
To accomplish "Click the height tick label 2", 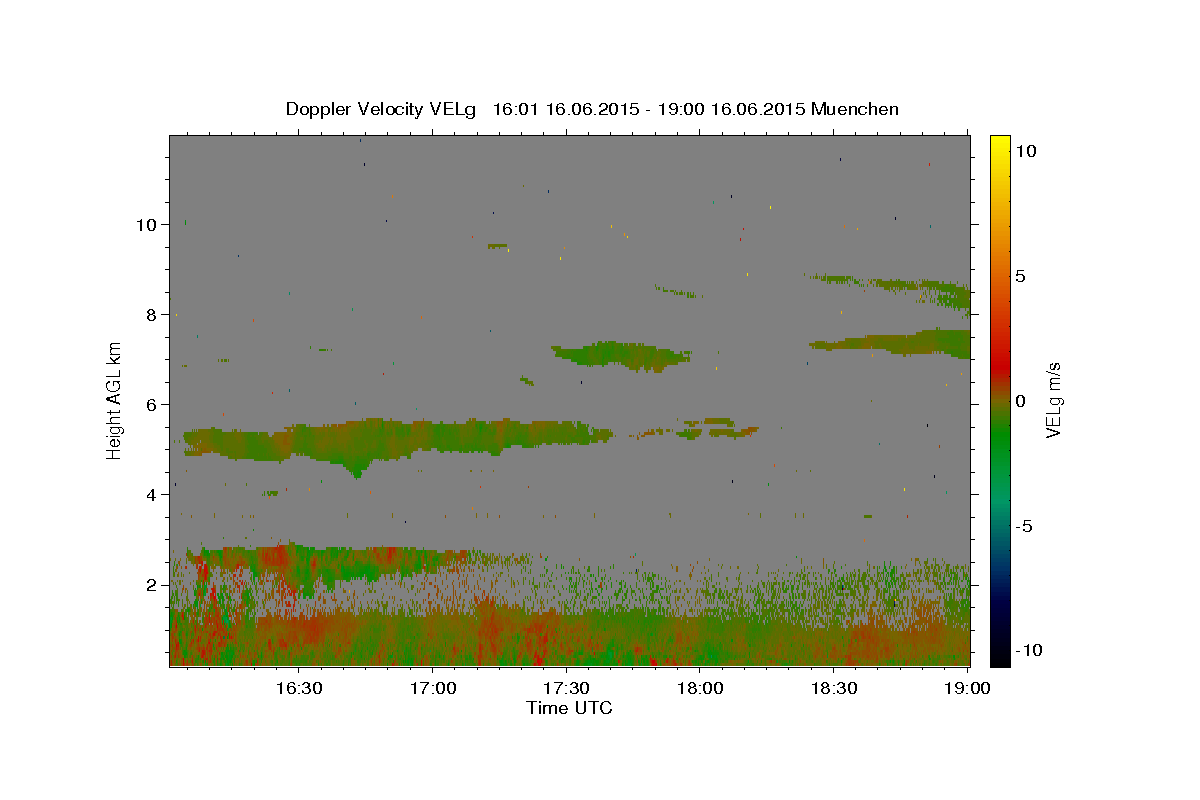I will tap(152, 585).
